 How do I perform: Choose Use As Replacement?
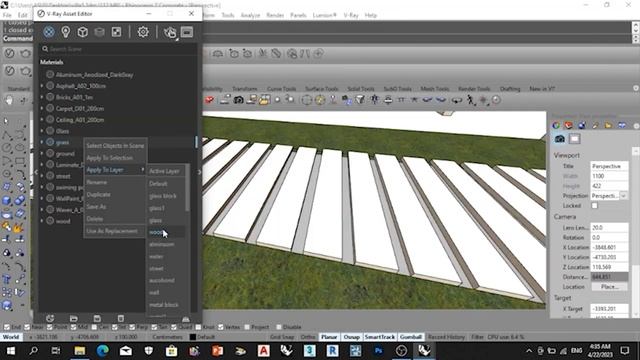click(115, 231)
